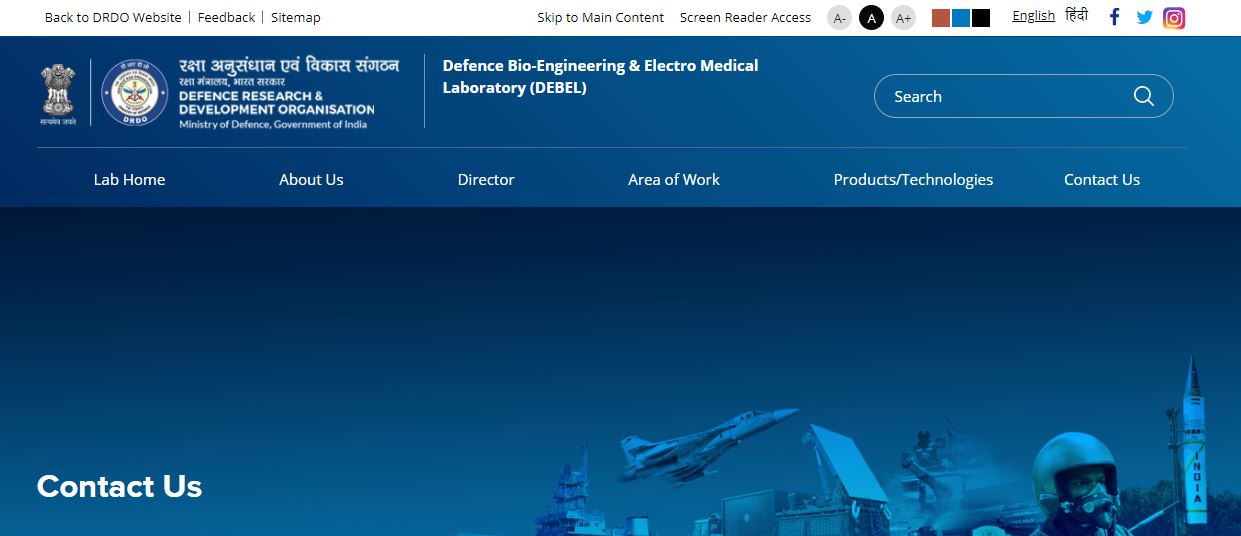The height and width of the screenshot is (536, 1241).
Task: Switch language to English
Action: pos(1033,16)
